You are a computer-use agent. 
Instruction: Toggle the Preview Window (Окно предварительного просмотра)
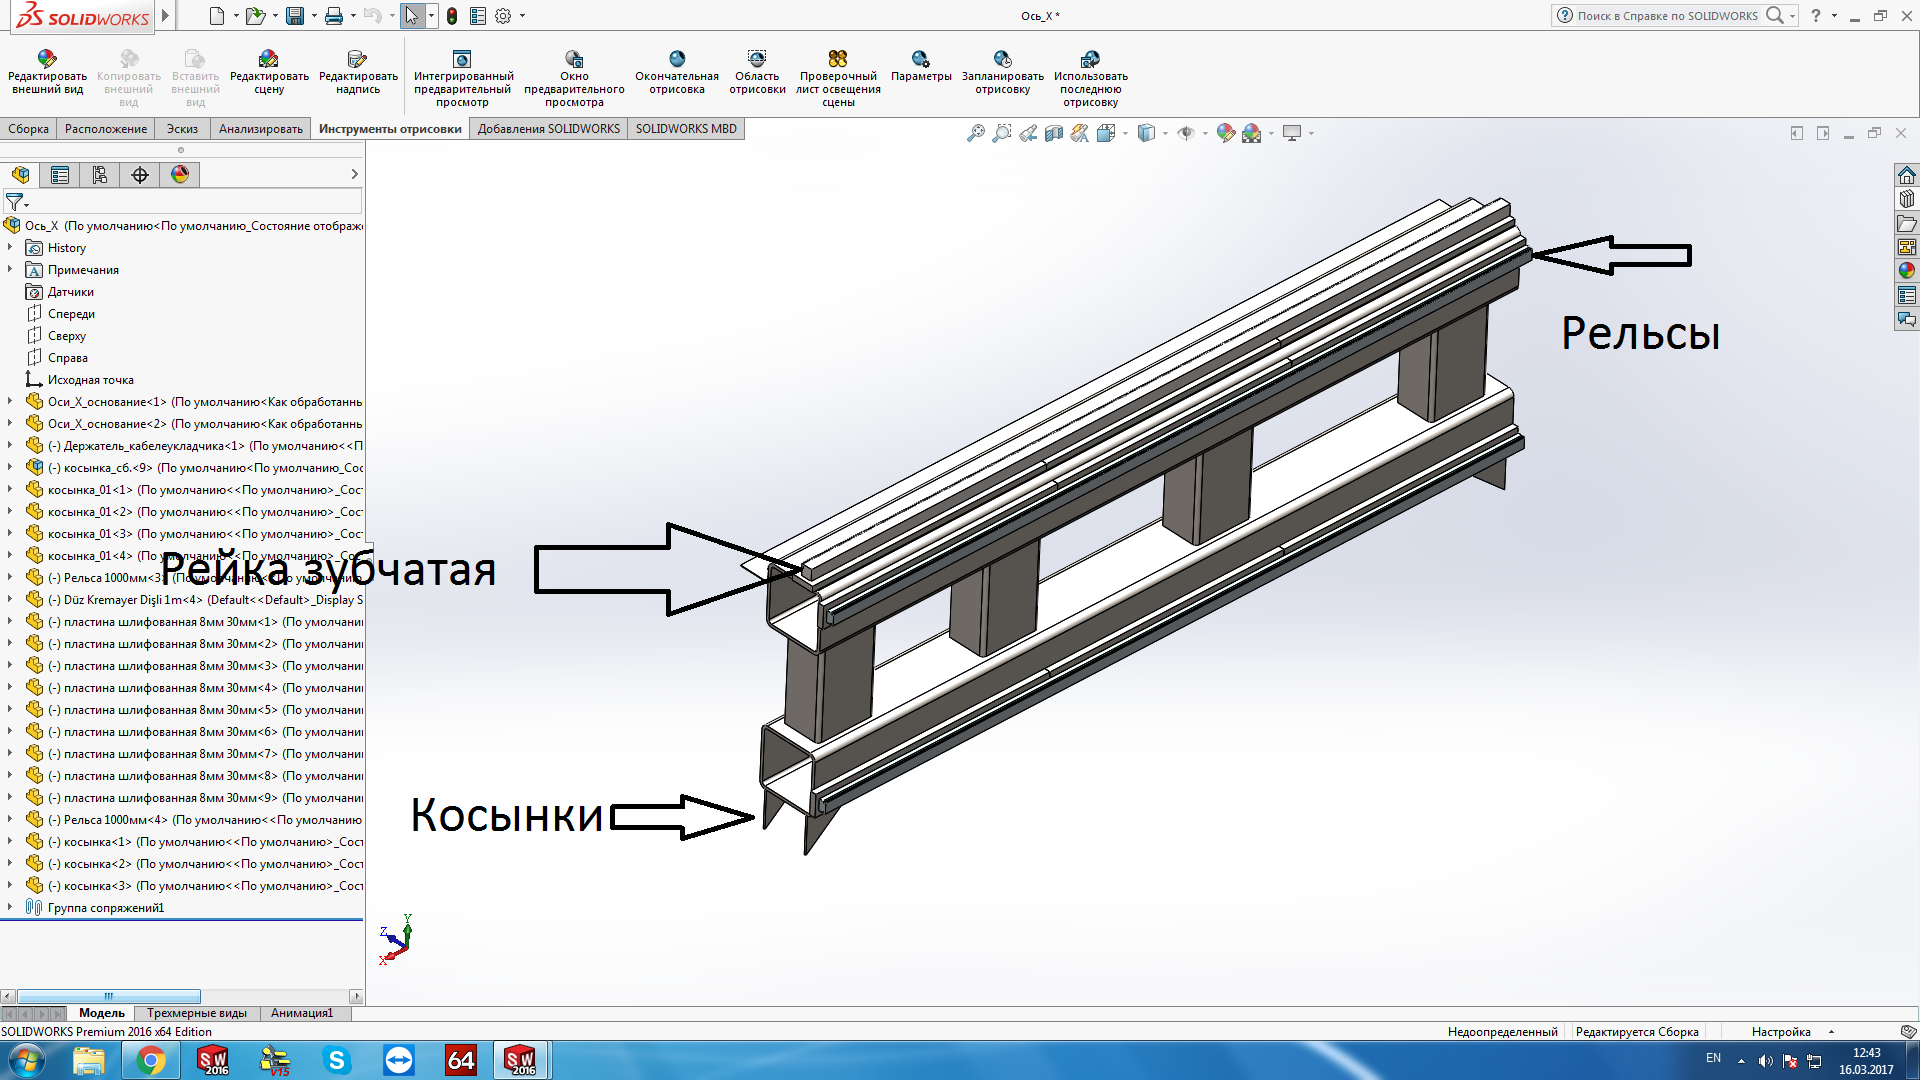coord(574,59)
